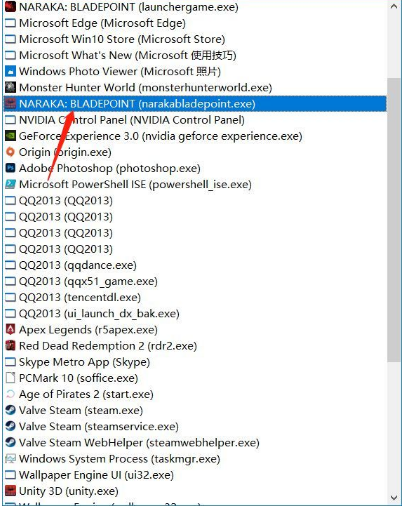Viewport: 402px width, 507px height.
Task: Pick Skype Metro App entry
Action: [195, 362]
